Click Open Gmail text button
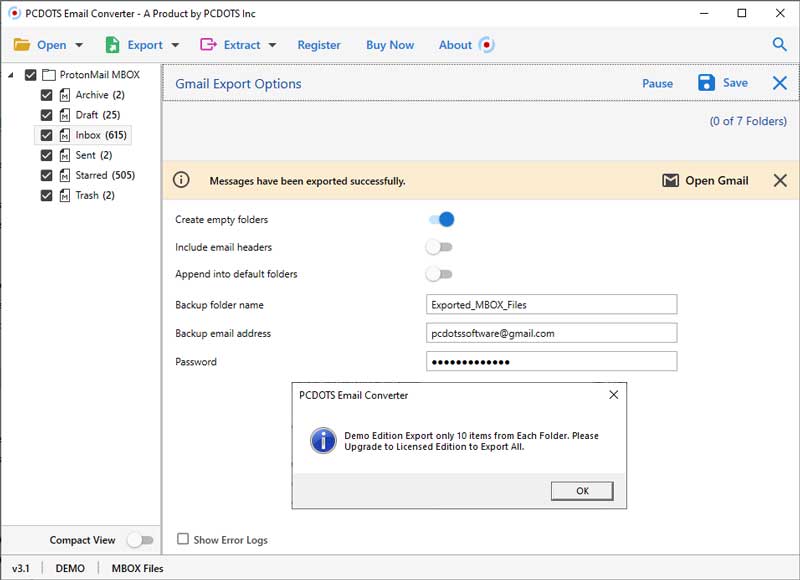The width and height of the screenshot is (800, 580). point(716,181)
